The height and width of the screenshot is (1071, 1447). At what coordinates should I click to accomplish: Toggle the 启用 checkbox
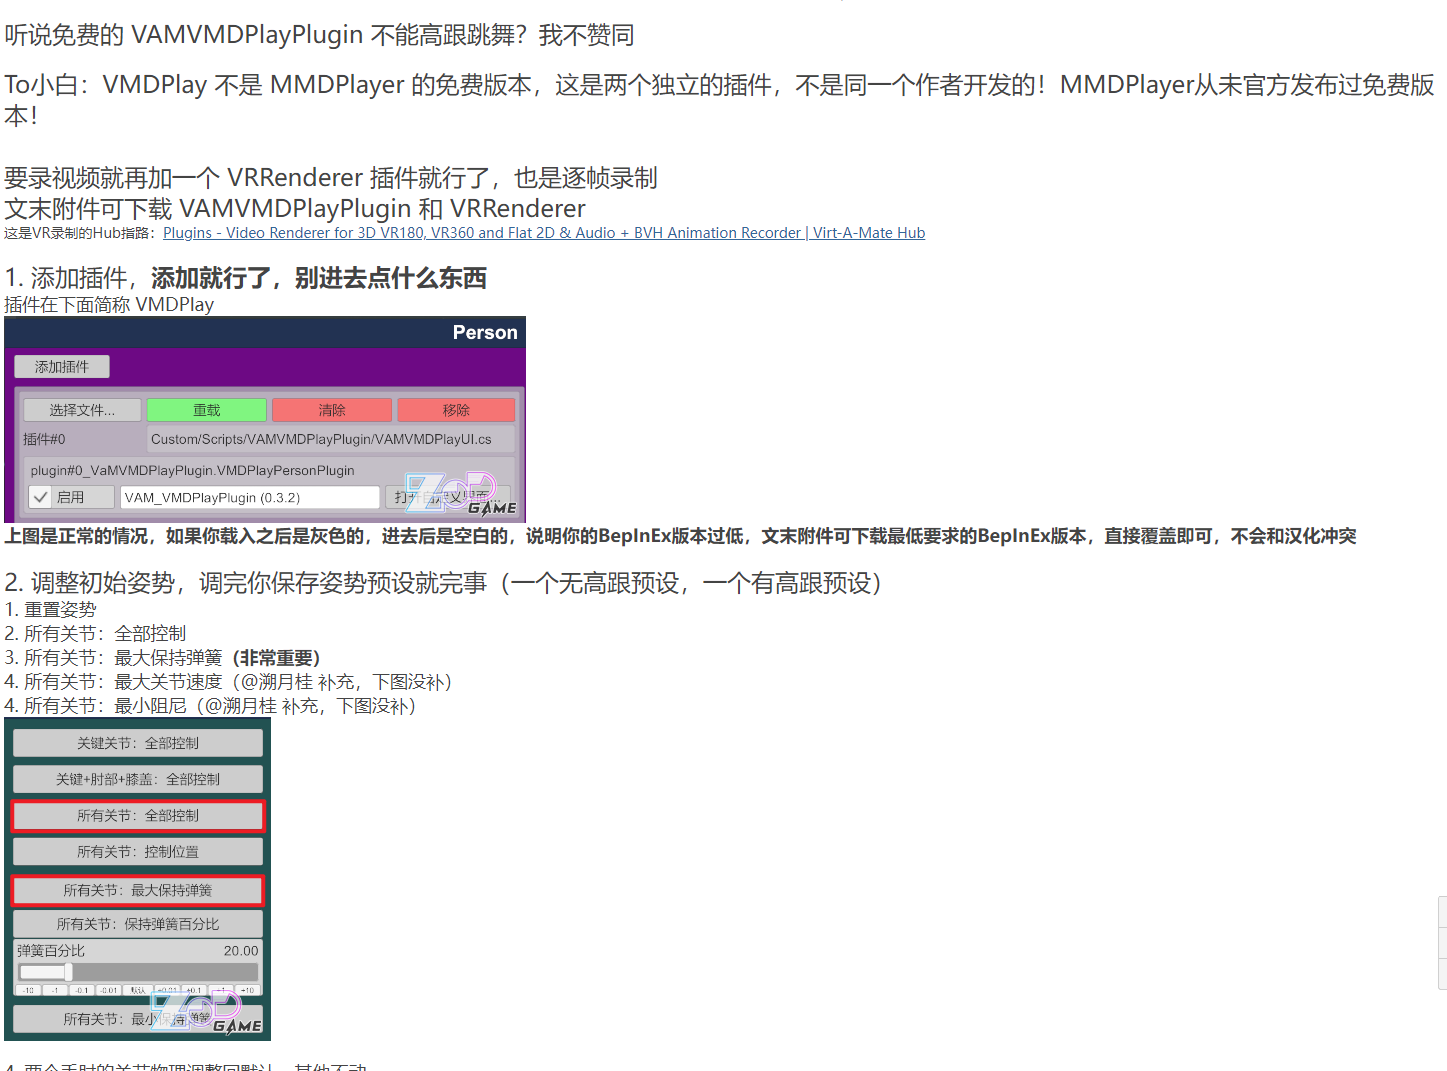41,497
